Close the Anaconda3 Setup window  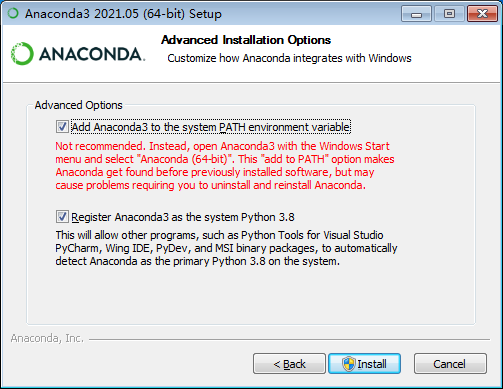[x=482, y=14]
